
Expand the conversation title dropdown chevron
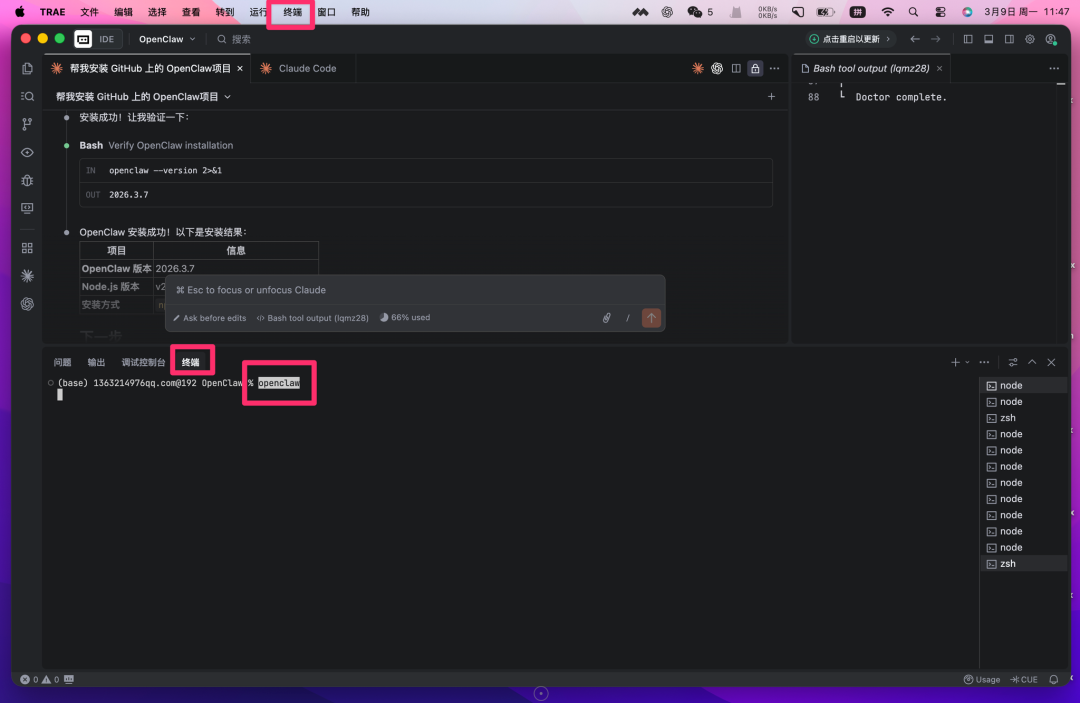228,97
